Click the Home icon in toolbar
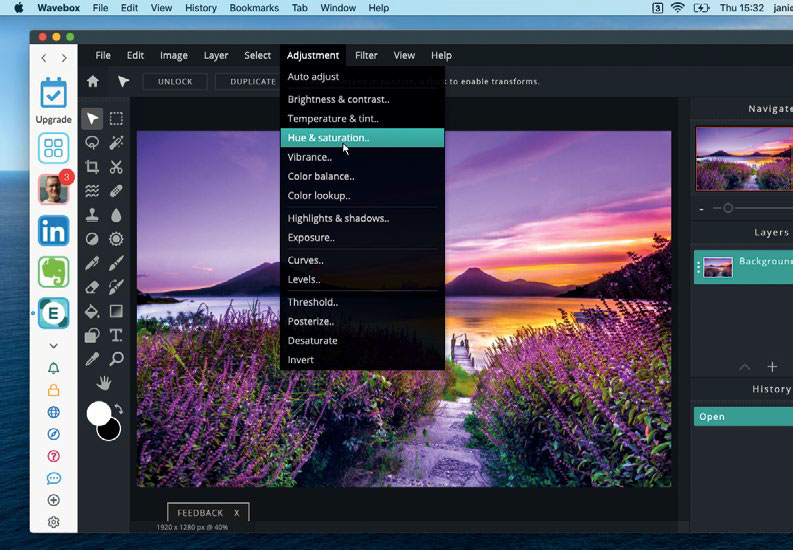This screenshot has height=550, width=793. 93,81
